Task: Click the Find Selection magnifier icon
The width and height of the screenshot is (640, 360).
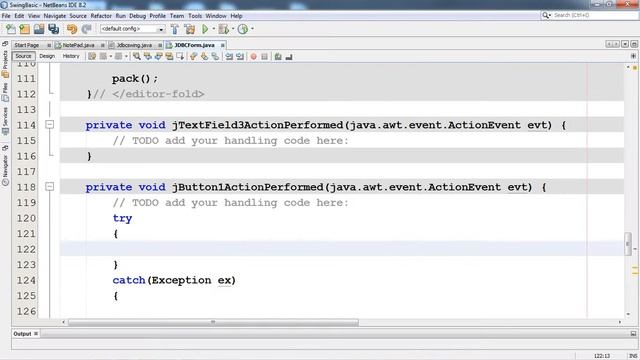Action: pyautogui.click(x=137, y=56)
